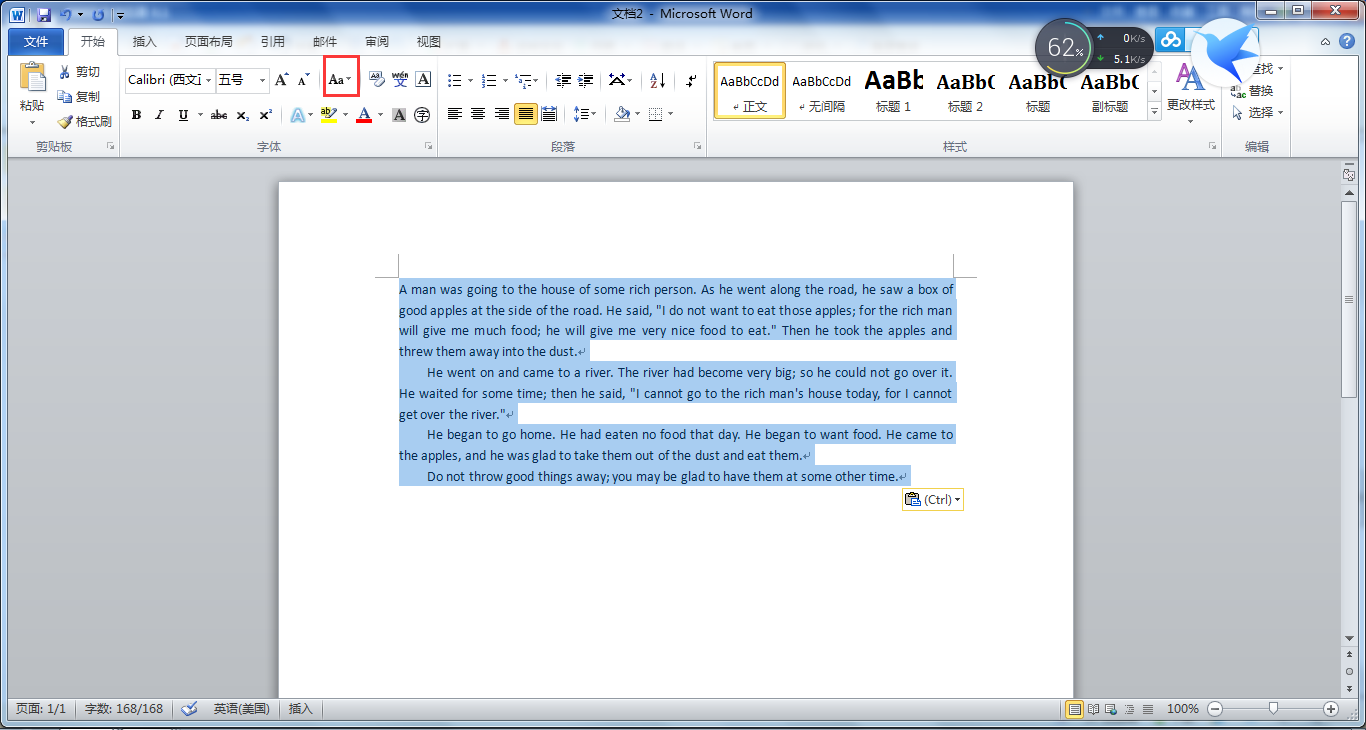
Task: Apply distributed alignment
Action: tap(548, 114)
